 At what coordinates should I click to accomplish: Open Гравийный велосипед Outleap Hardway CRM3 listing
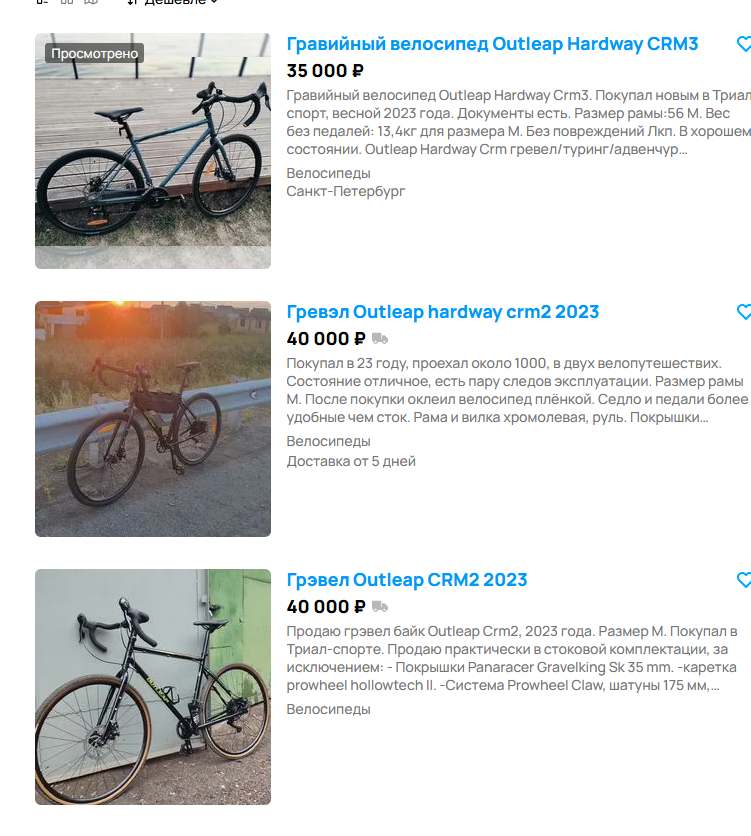pos(492,44)
